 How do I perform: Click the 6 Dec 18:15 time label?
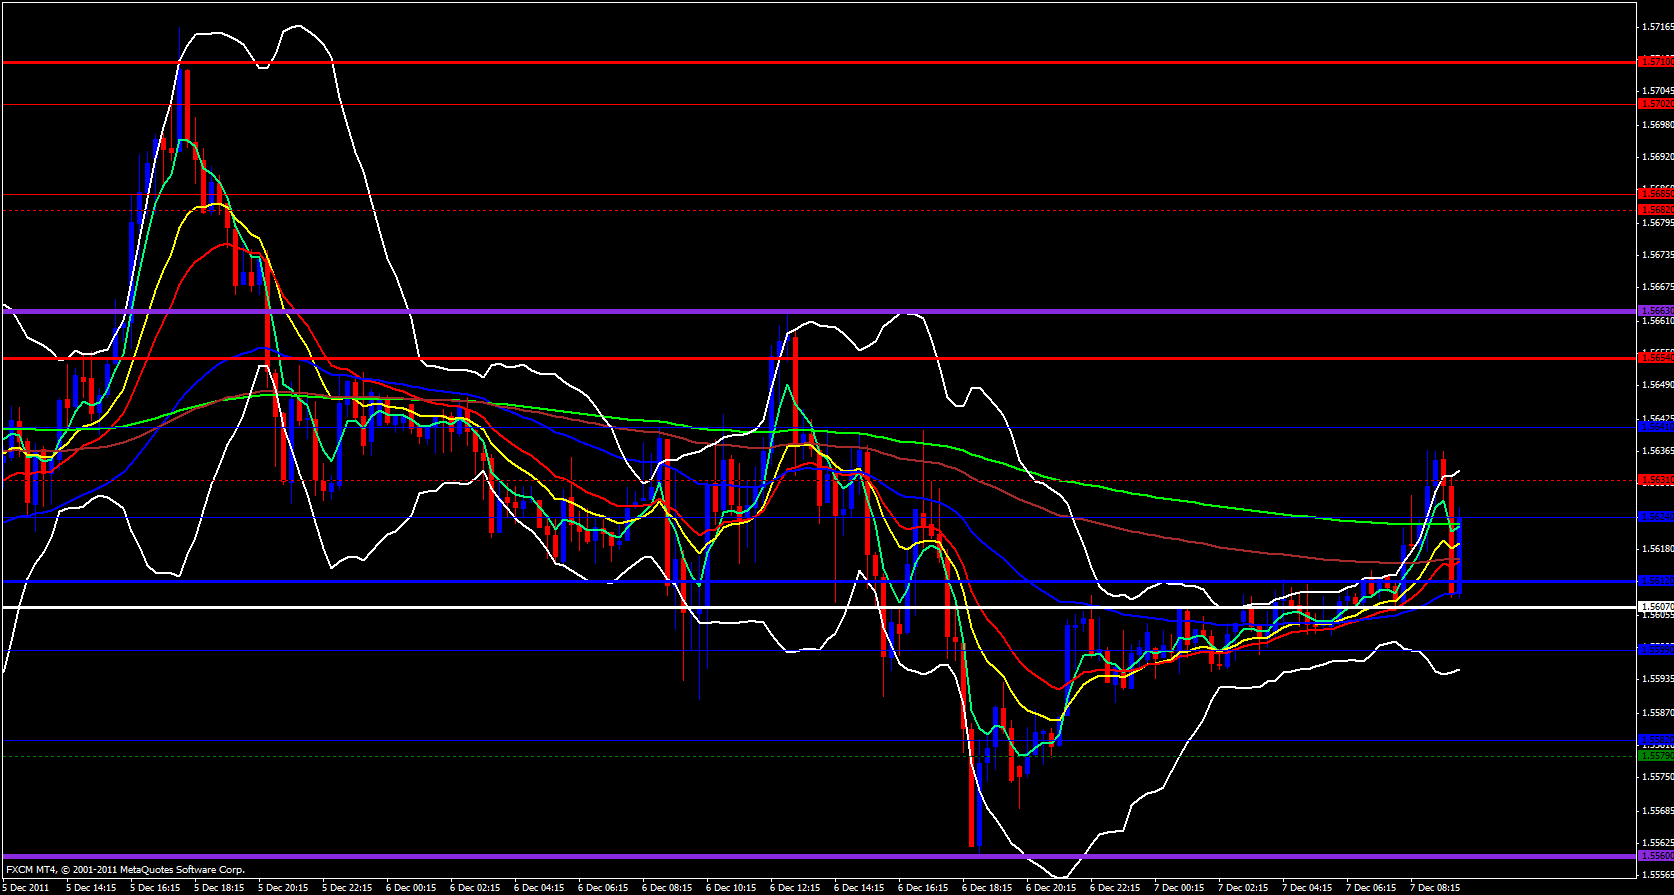[987, 888]
